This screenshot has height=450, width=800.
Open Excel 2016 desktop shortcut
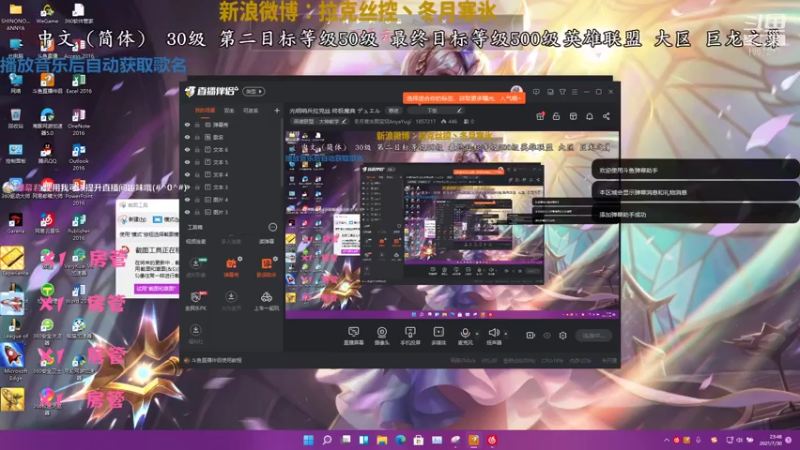(79, 84)
